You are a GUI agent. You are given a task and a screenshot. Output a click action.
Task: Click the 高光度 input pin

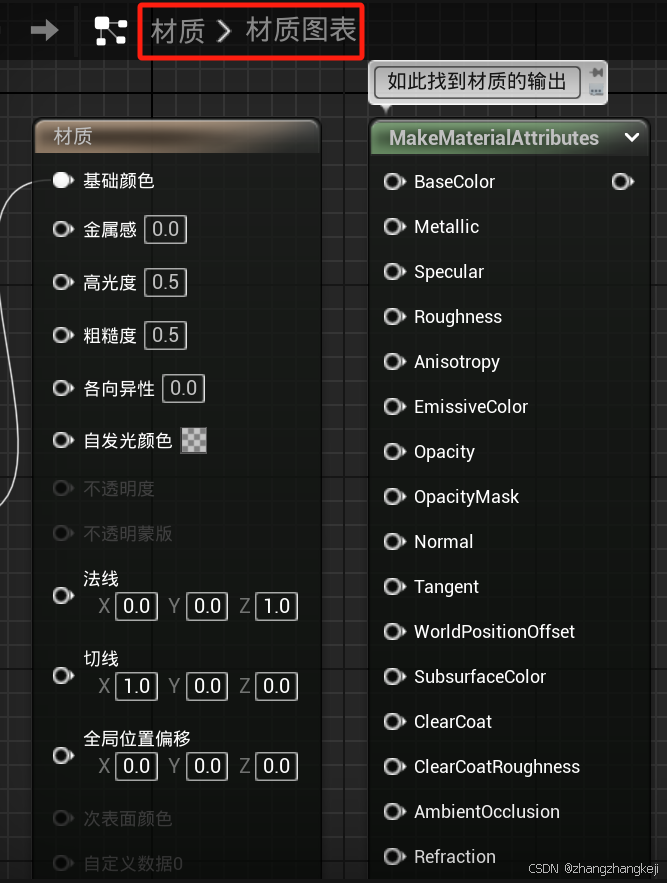[63, 282]
